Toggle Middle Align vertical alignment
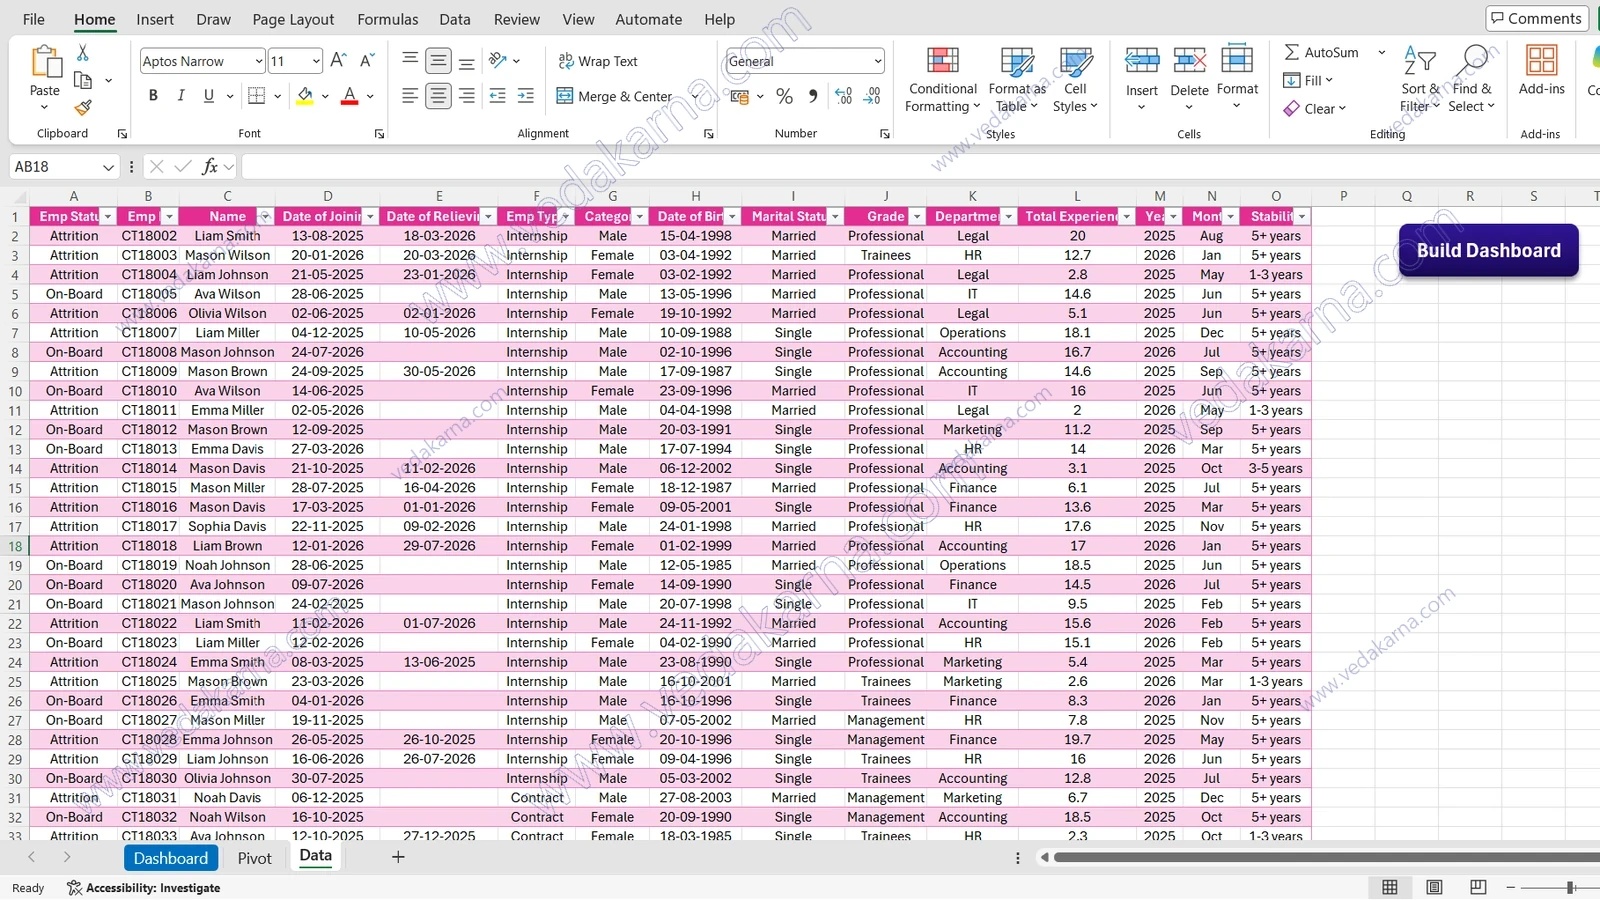This screenshot has width=1600, height=900. pyautogui.click(x=438, y=61)
